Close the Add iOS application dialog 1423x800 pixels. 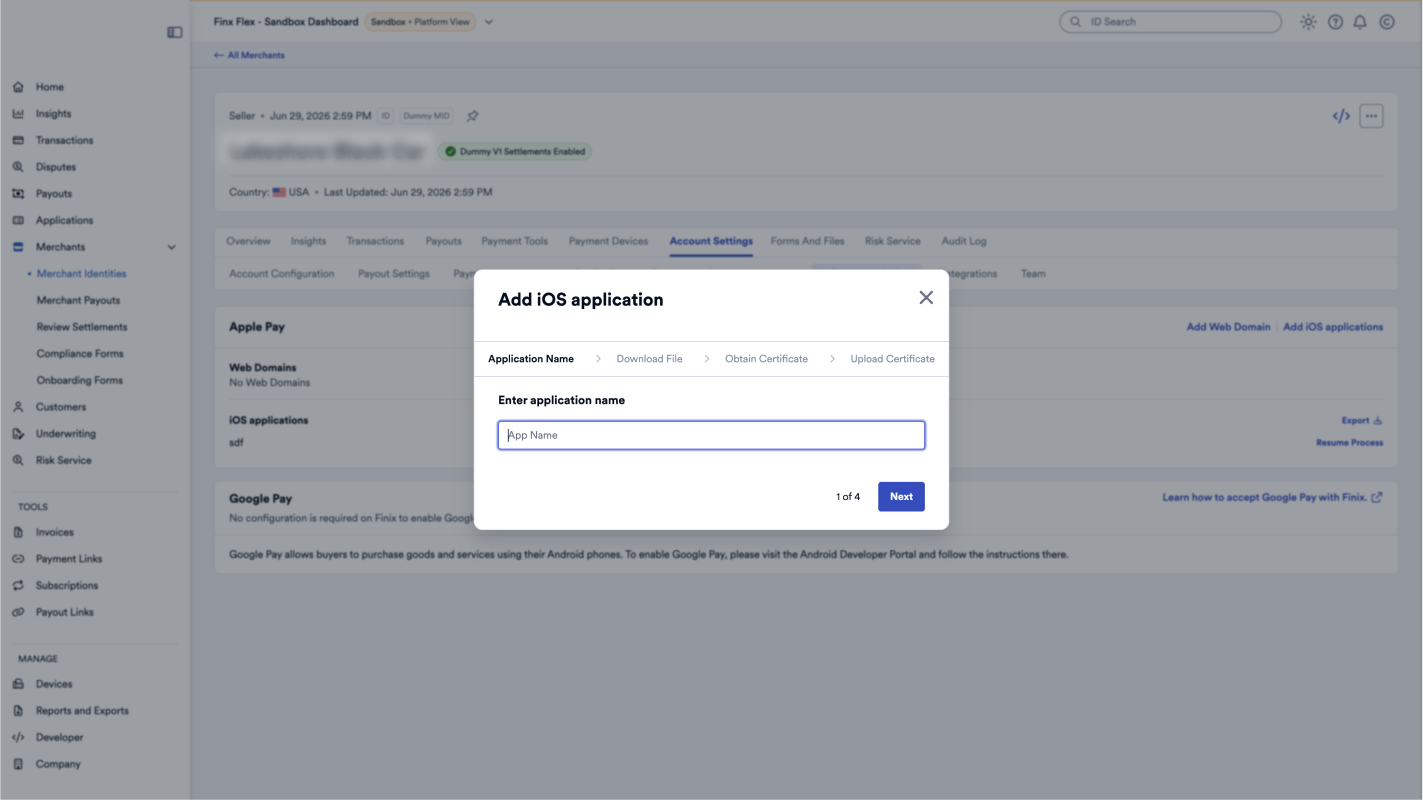coord(926,298)
